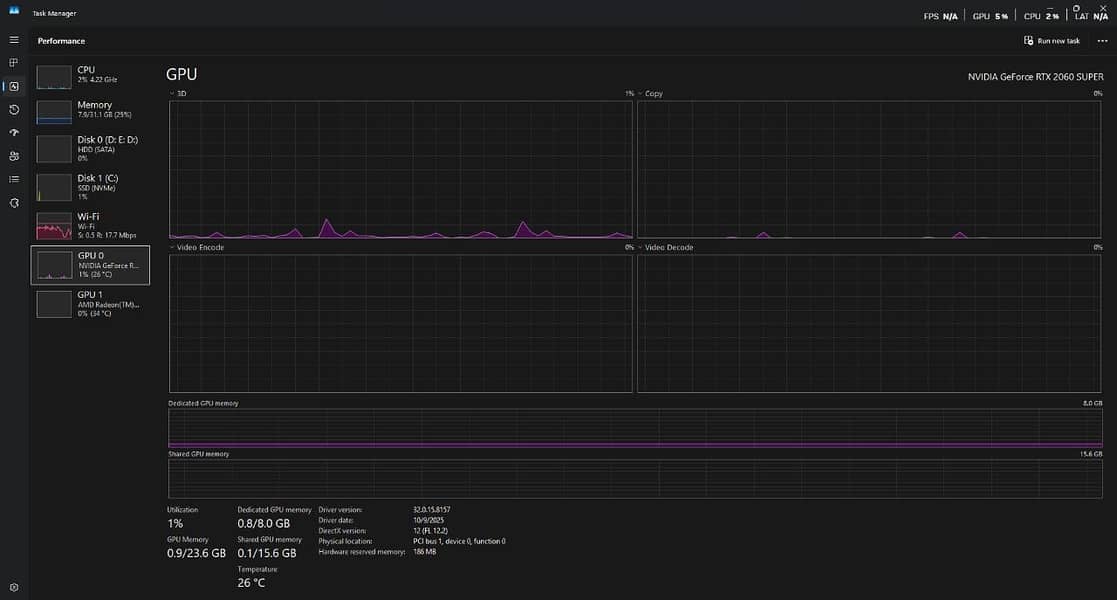The width and height of the screenshot is (1117, 600).
Task: Open the App history page icon
Action: (x=14, y=110)
